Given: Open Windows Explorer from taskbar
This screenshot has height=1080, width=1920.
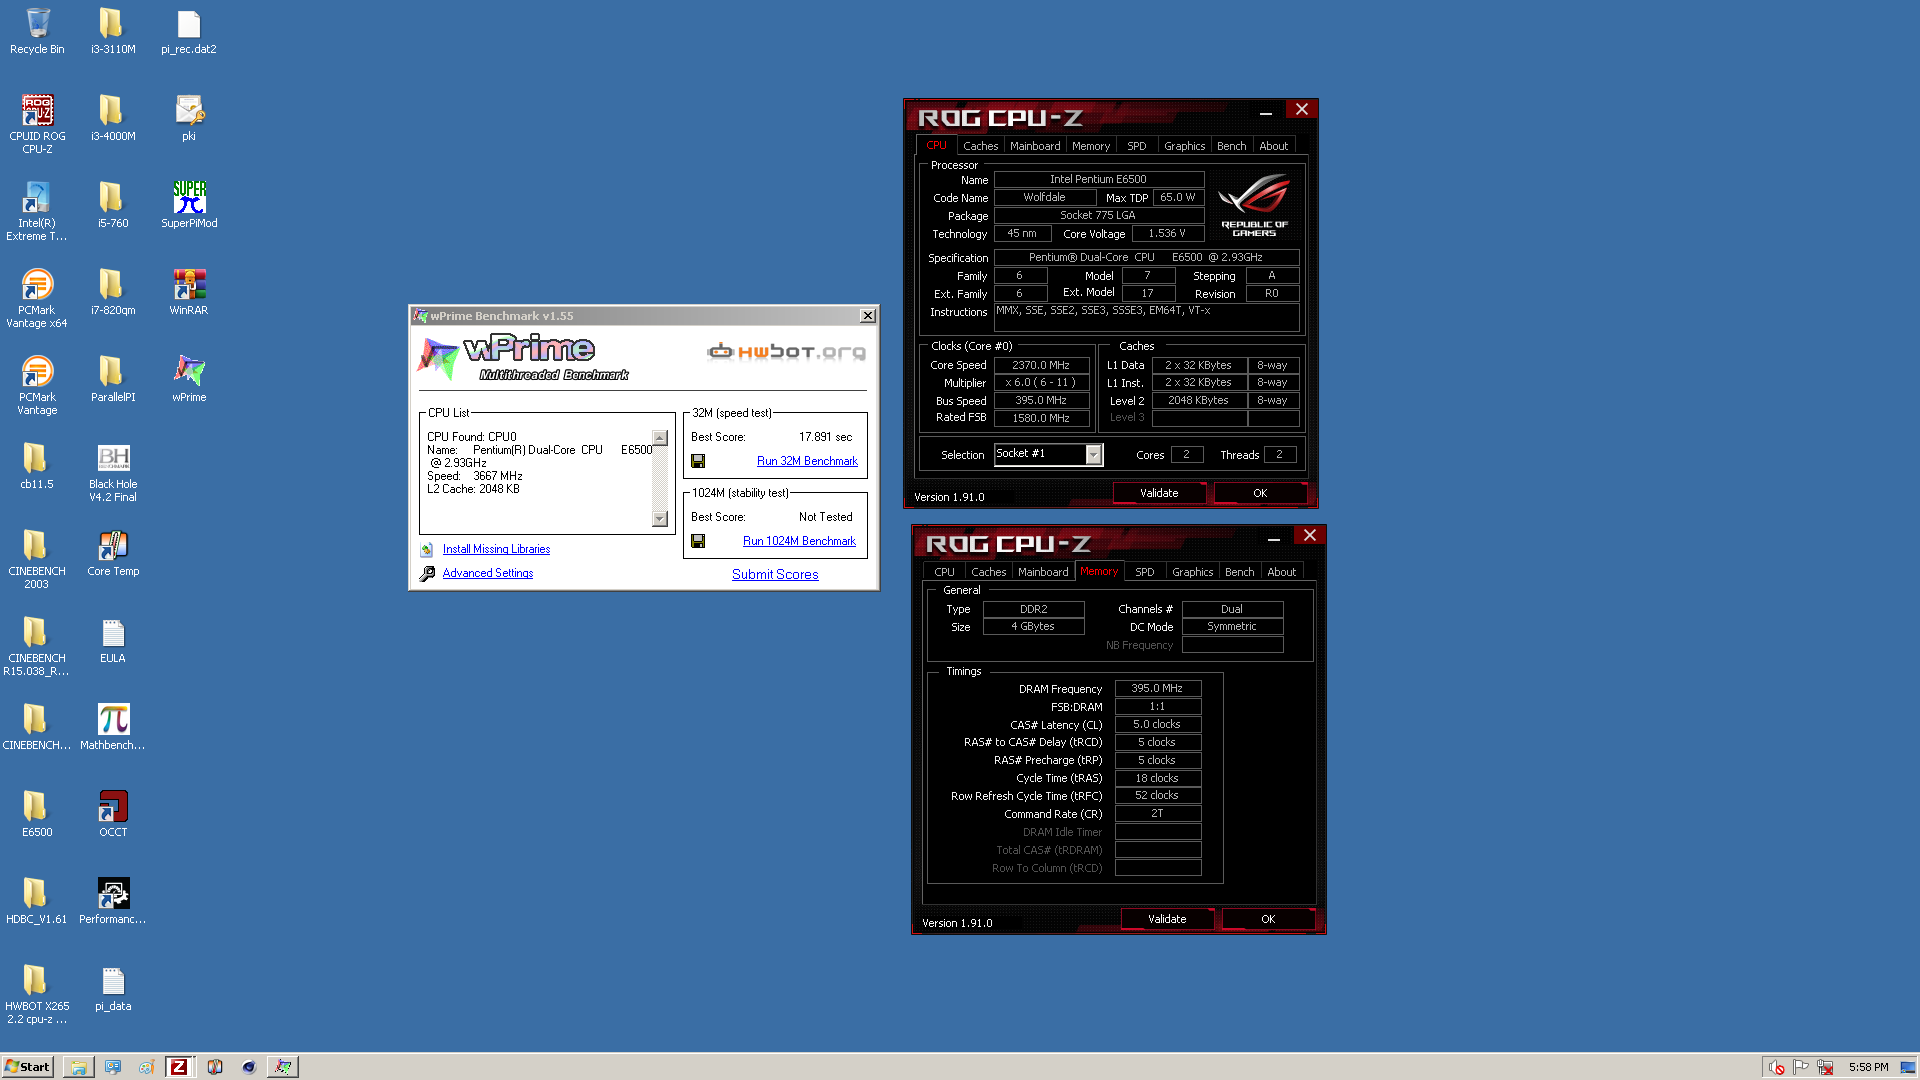Looking at the screenshot, I should (78, 1067).
